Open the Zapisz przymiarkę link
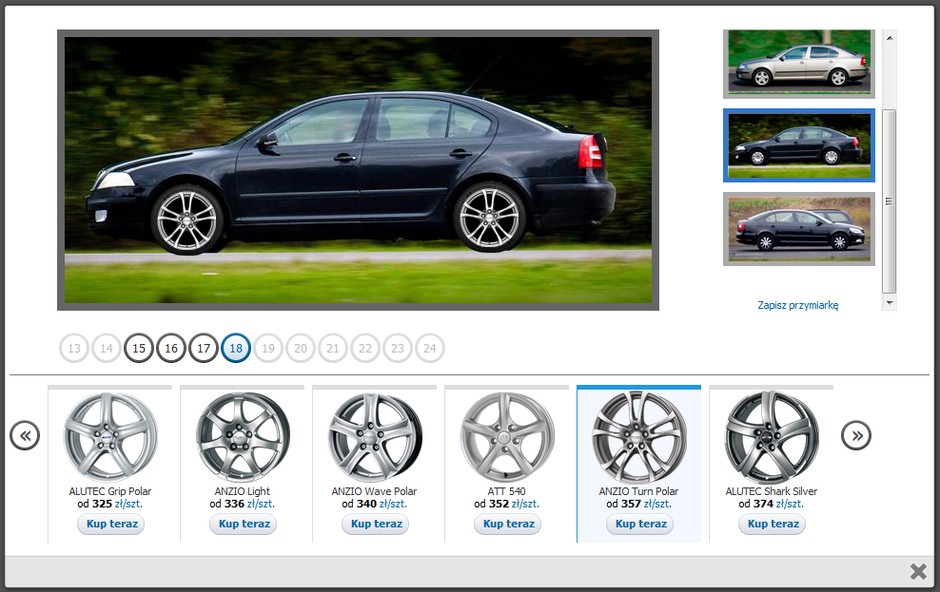The width and height of the screenshot is (940, 592). [798, 305]
